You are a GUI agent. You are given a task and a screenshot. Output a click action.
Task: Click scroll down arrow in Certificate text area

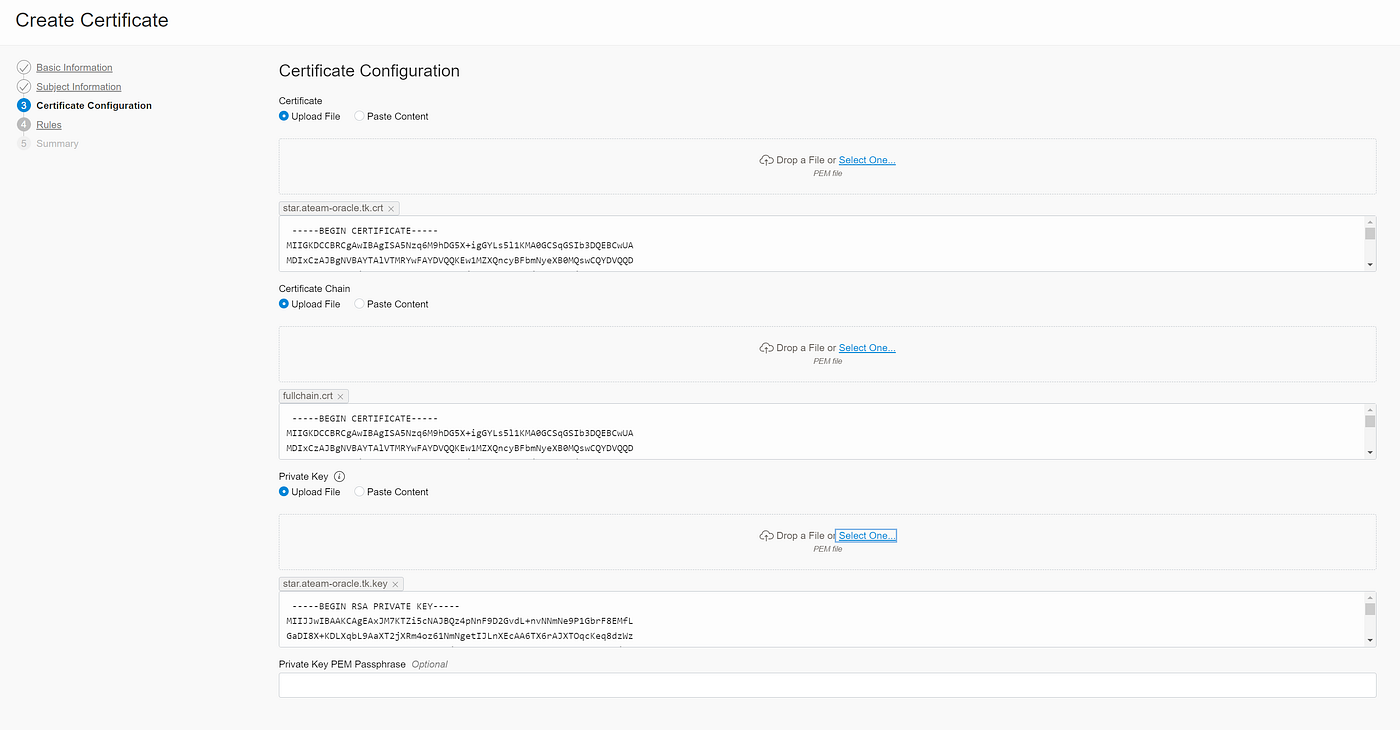1370,265
